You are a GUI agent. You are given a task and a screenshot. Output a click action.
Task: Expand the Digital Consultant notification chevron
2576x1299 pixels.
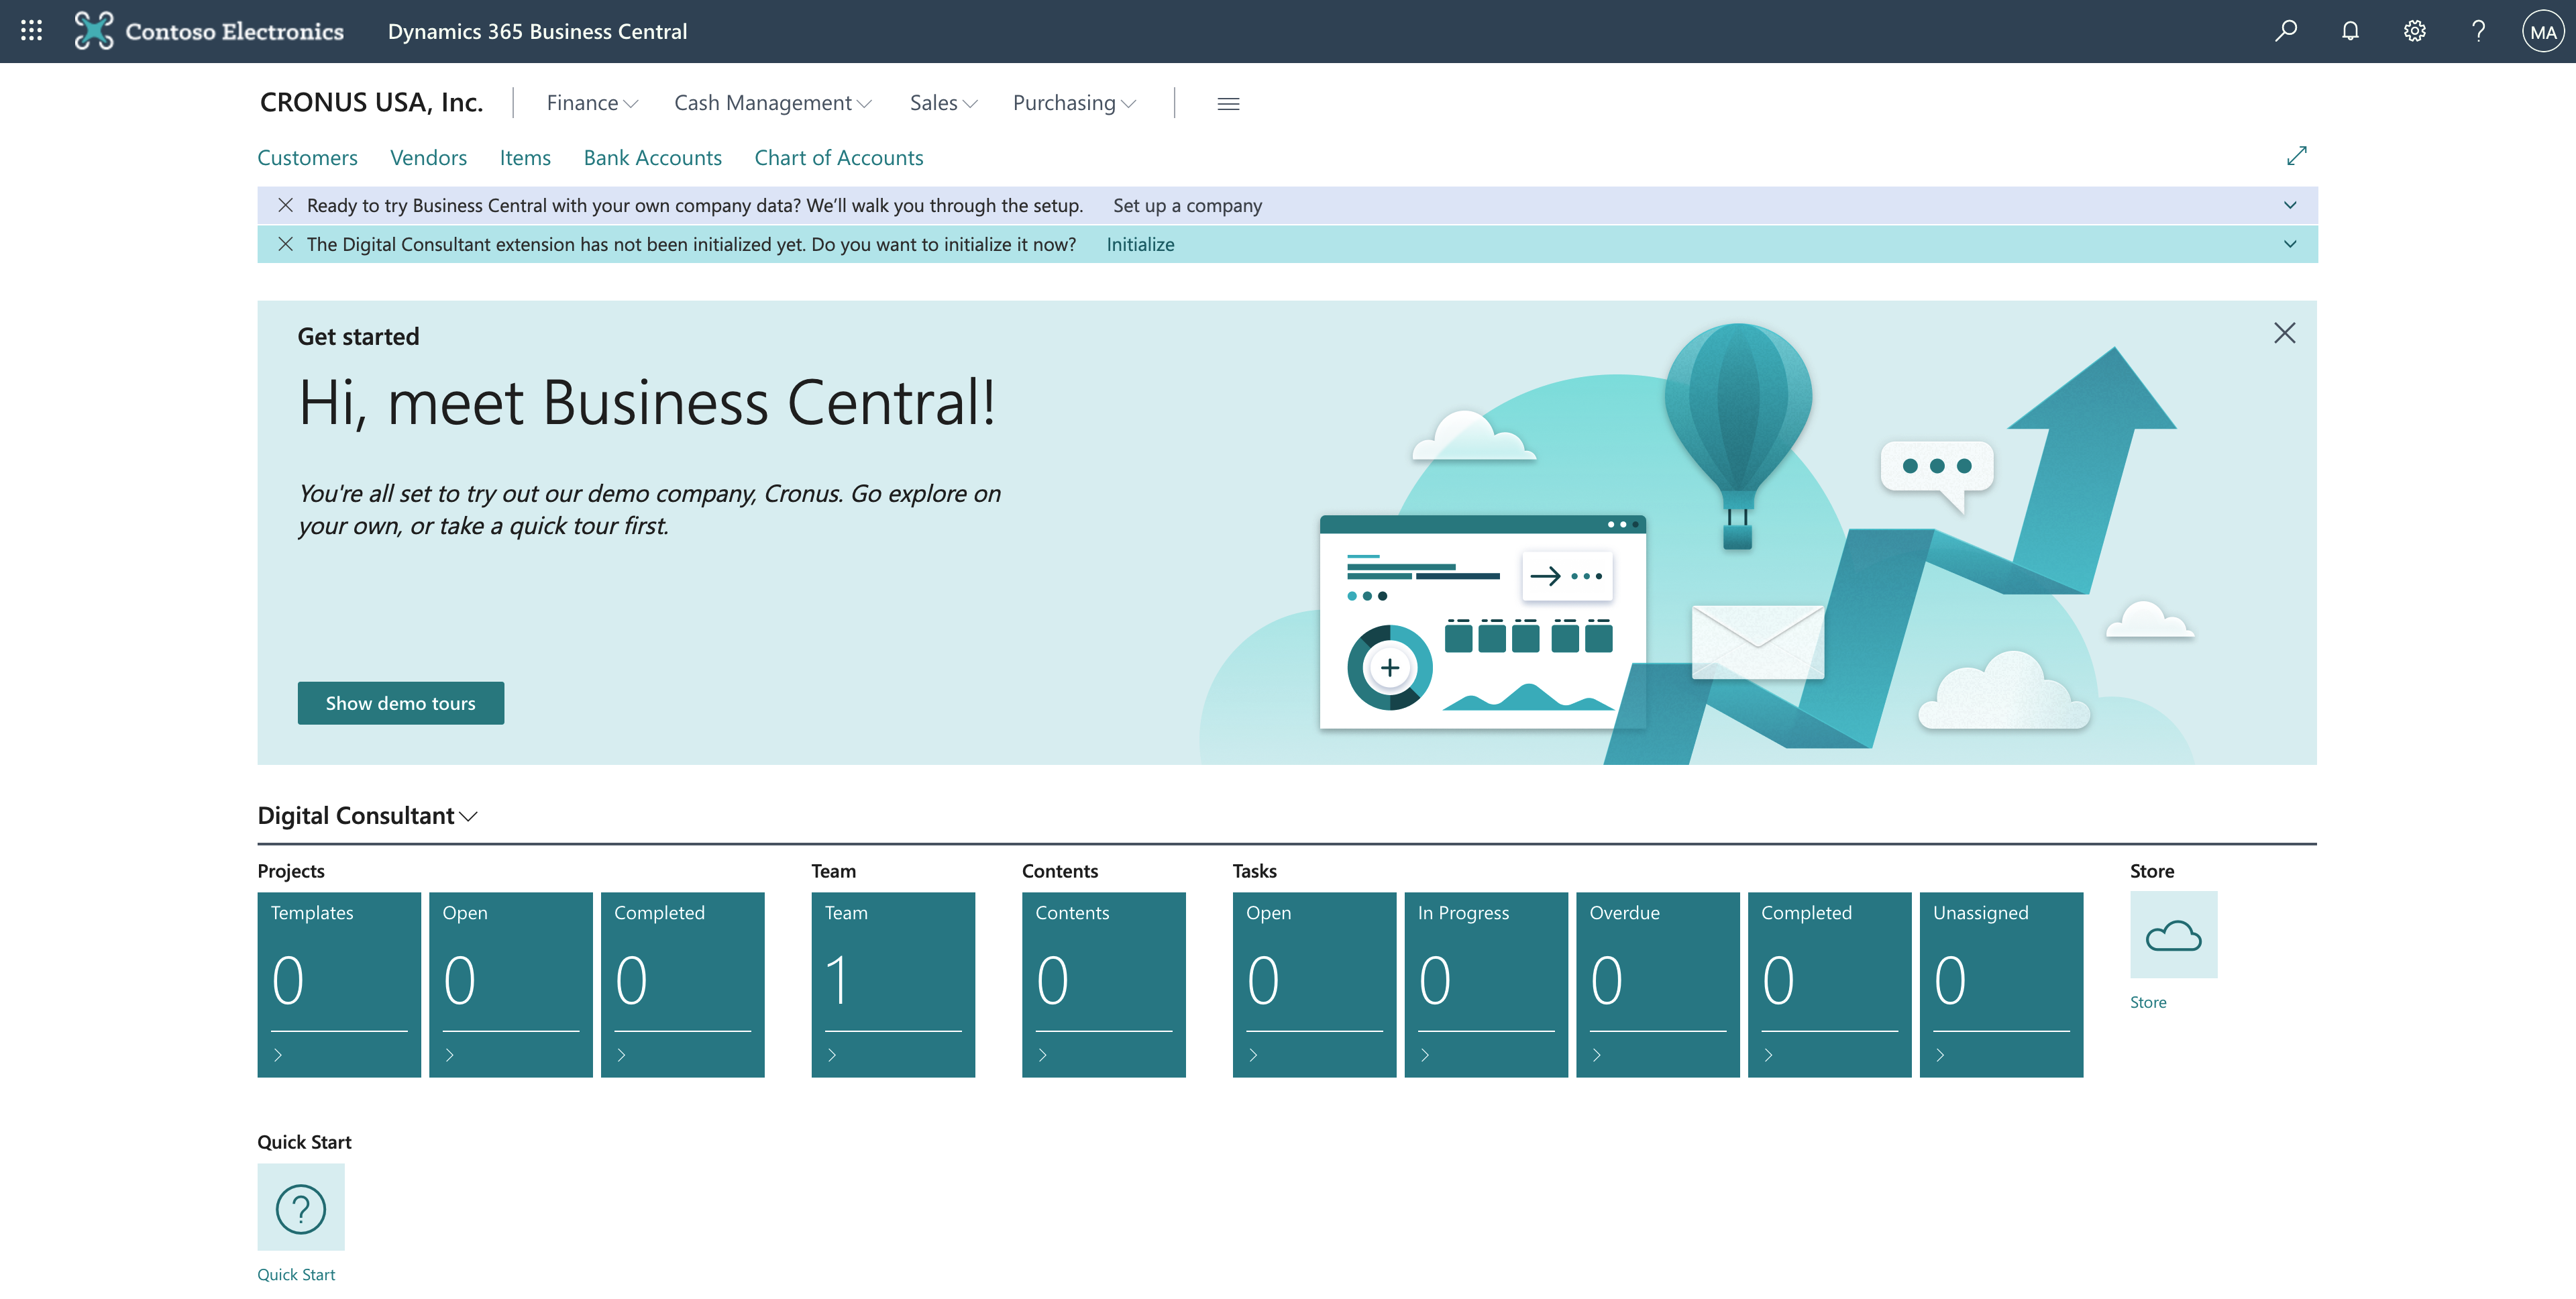tap(2290, 244)
